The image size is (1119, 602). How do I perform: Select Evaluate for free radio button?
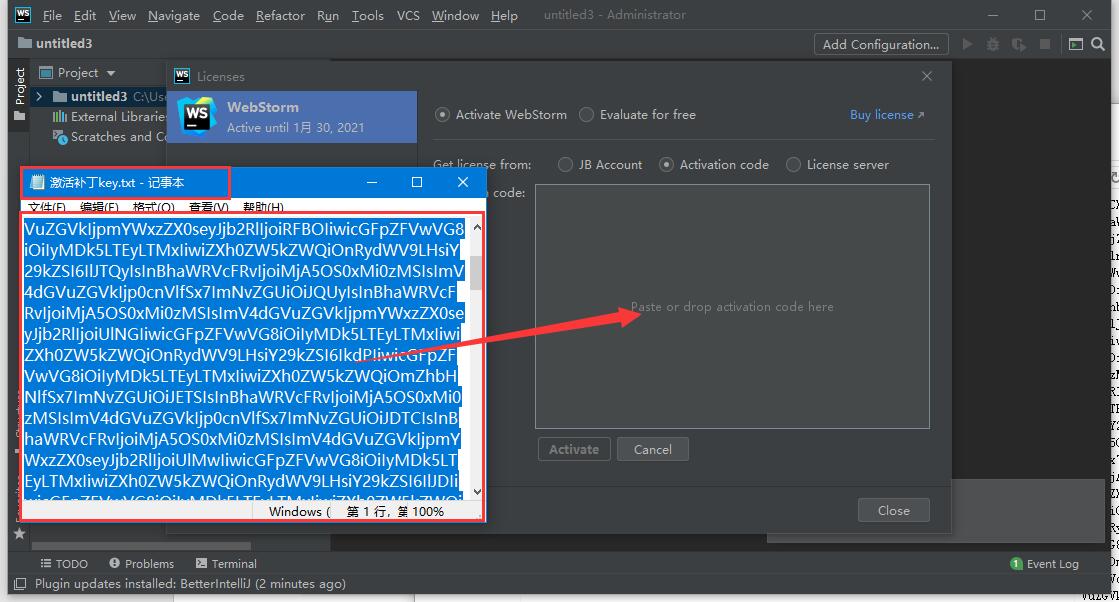(587, 114)
